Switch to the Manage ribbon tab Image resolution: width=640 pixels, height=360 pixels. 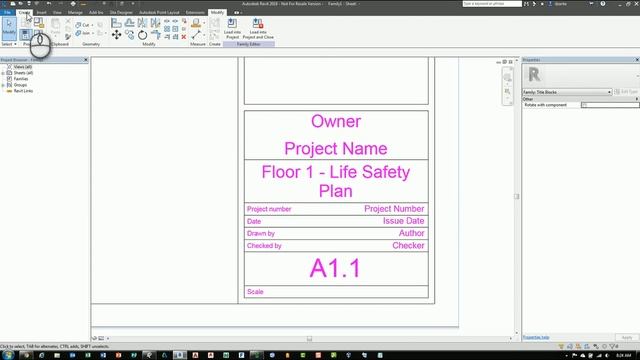tap(75, 13)
